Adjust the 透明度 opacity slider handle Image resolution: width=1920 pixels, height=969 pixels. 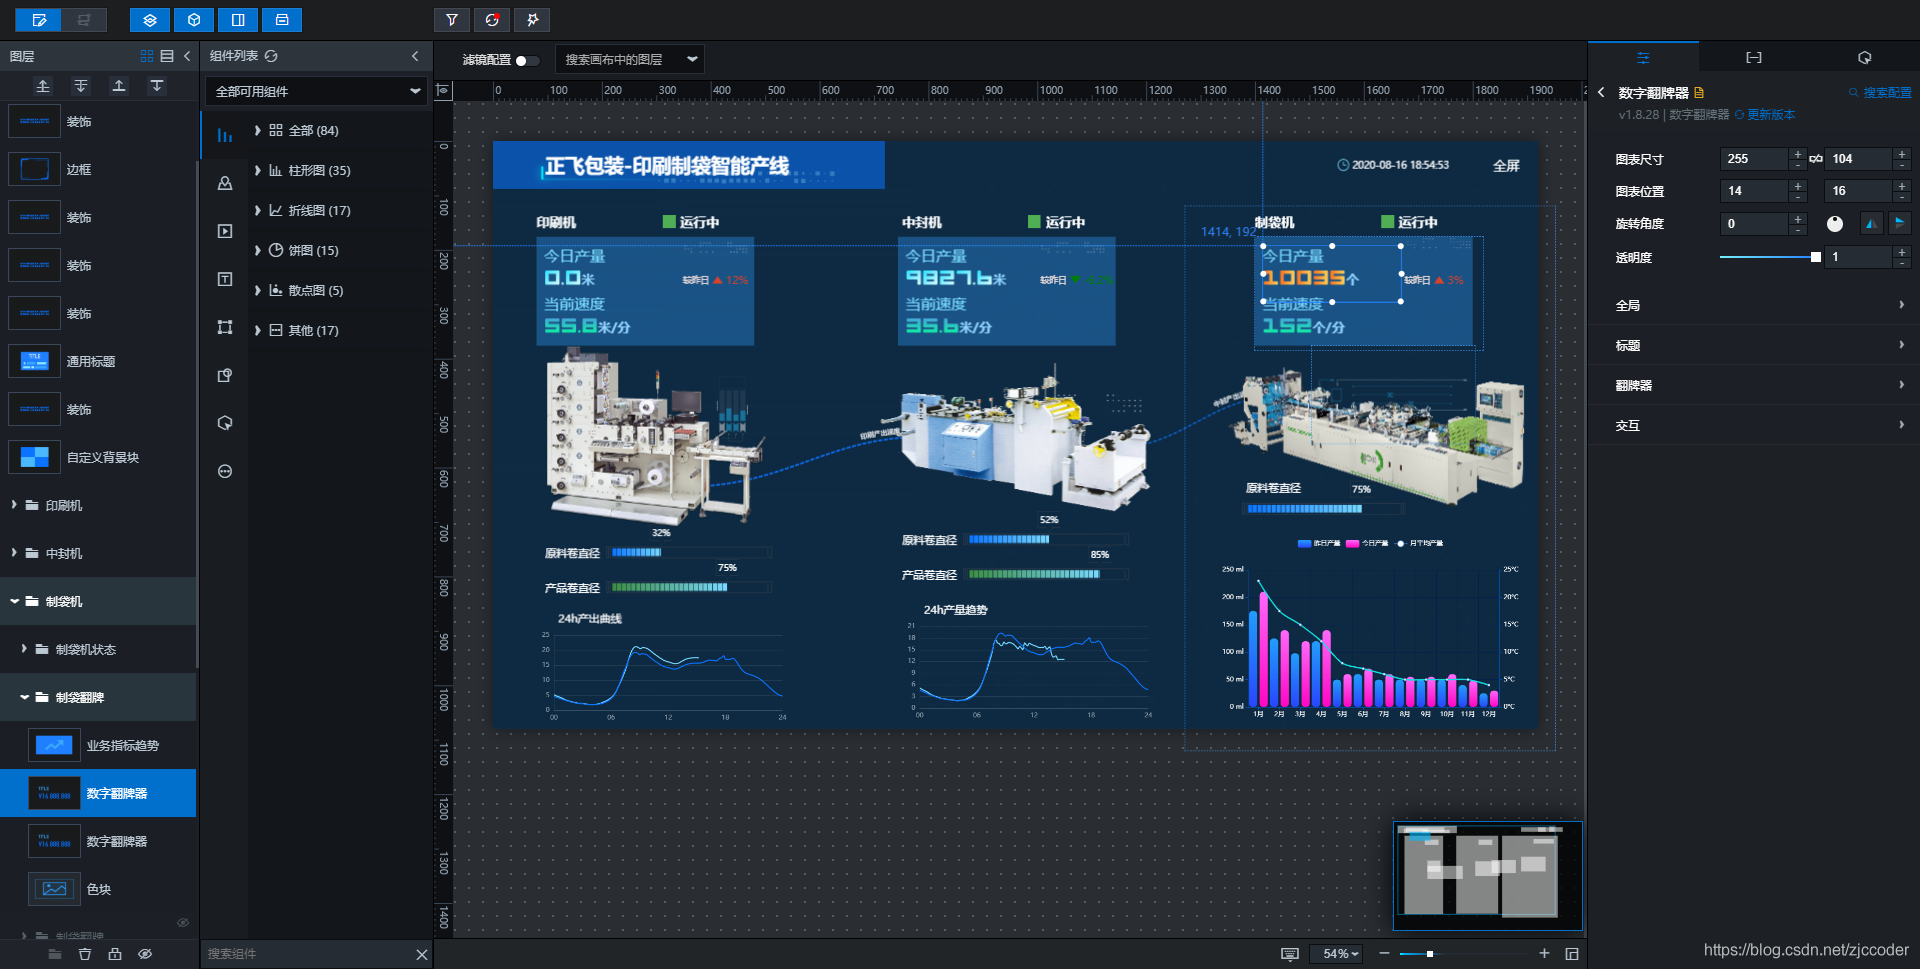[x=1816, y=257]
